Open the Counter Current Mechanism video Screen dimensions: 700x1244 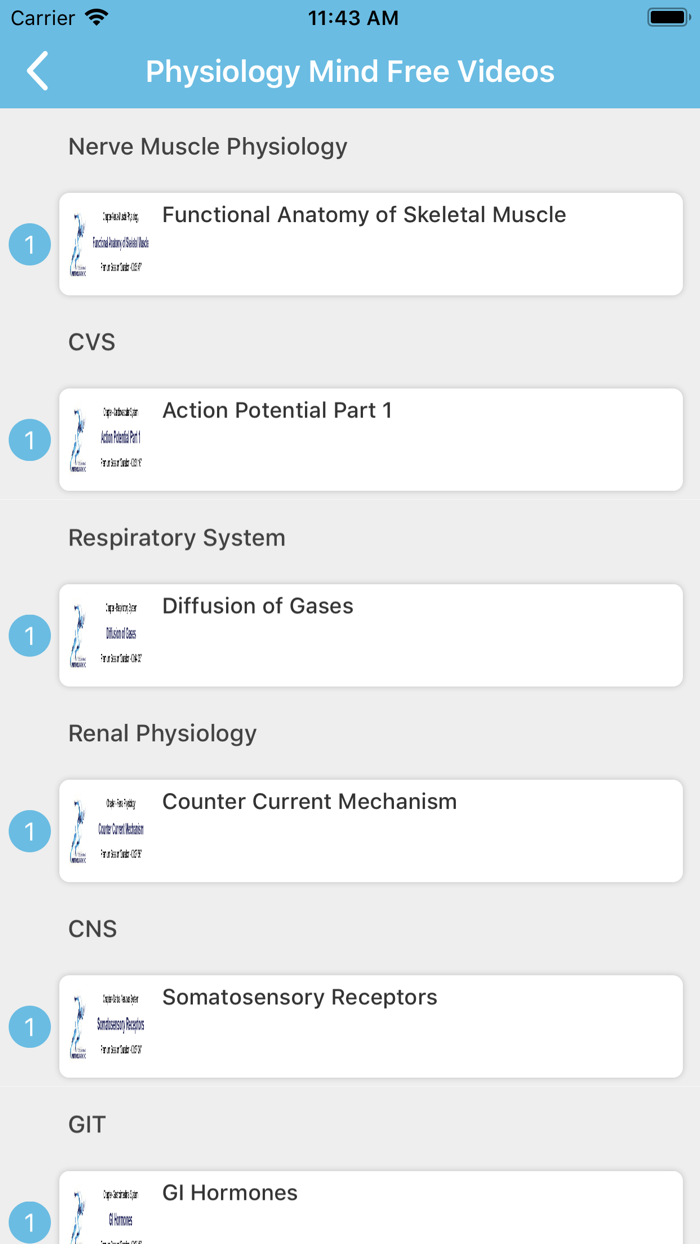[x=370, y=831]
